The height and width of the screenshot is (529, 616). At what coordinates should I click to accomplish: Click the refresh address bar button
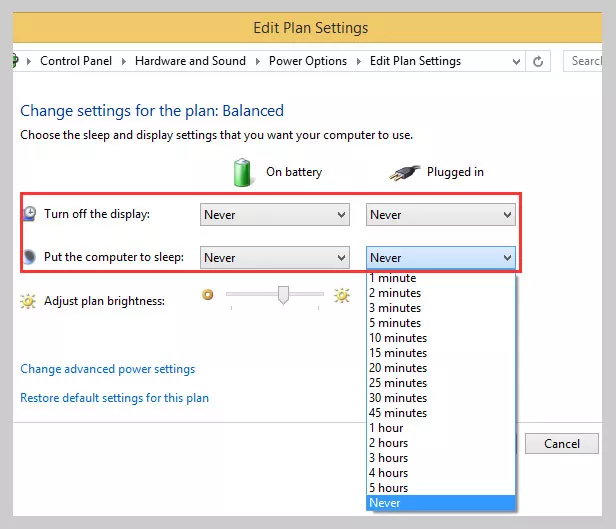(538, 61)
